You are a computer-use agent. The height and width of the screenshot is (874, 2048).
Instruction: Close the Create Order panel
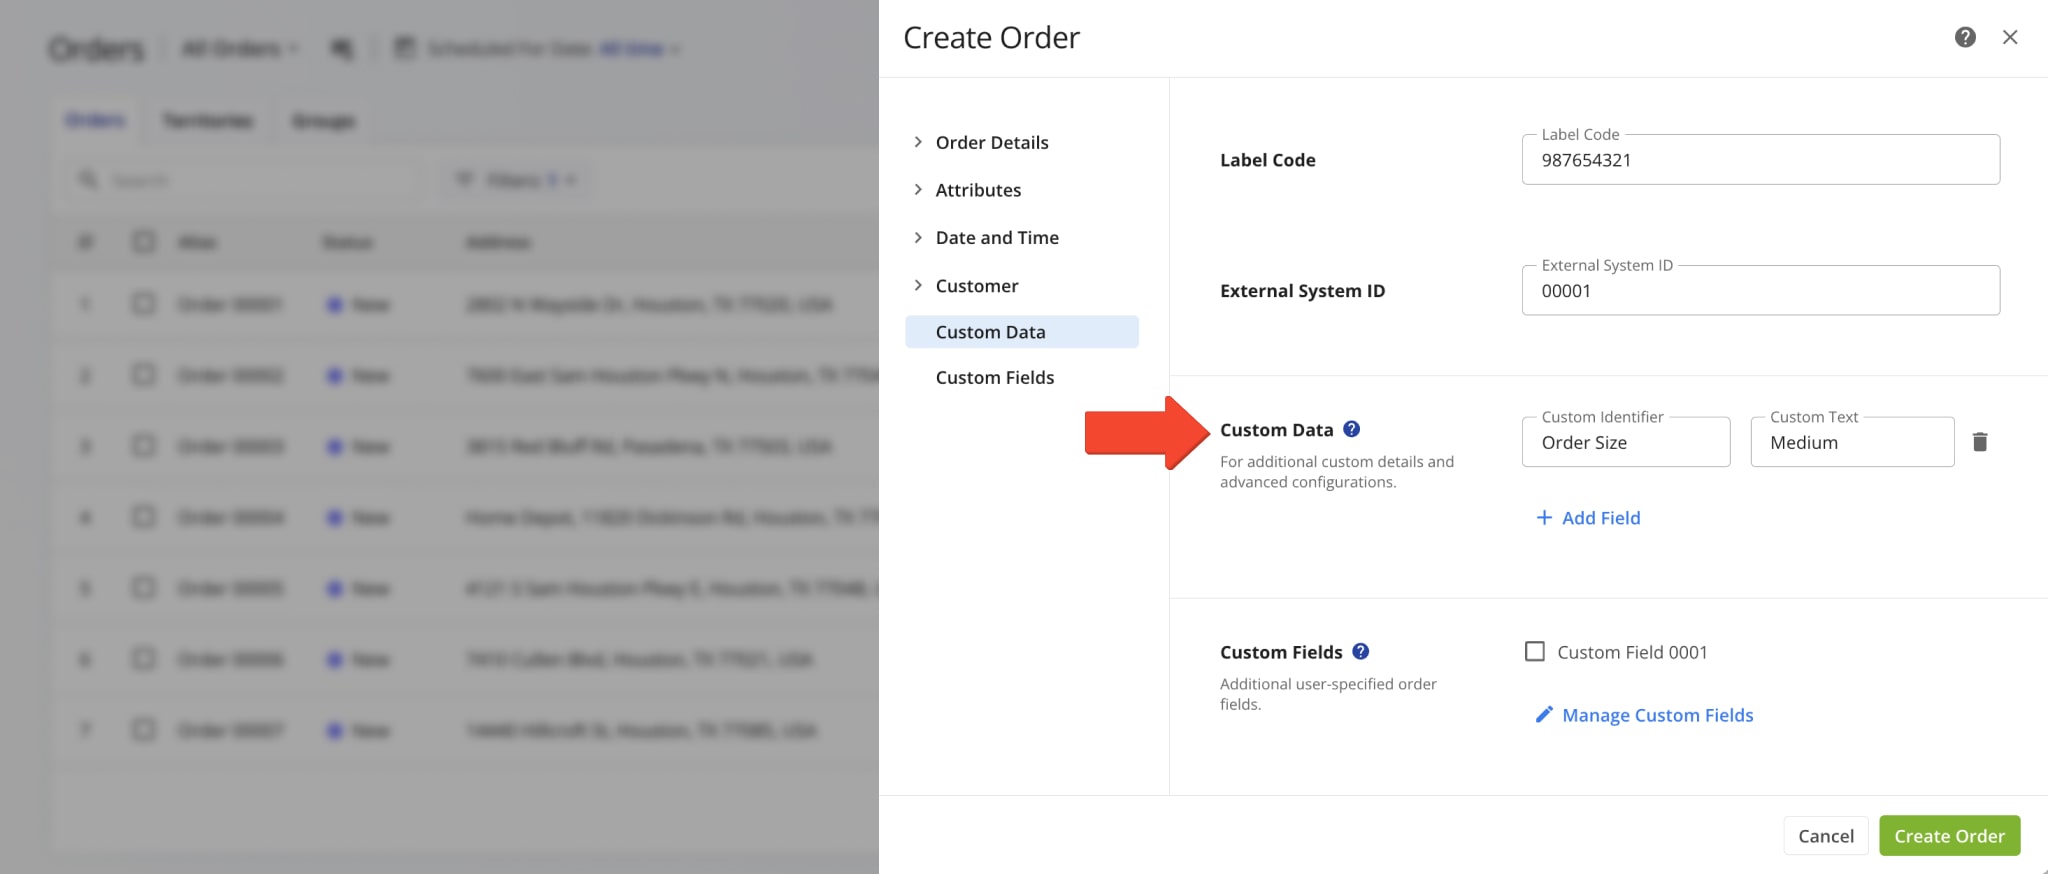pyautogui.click(x=2010, y=37)
